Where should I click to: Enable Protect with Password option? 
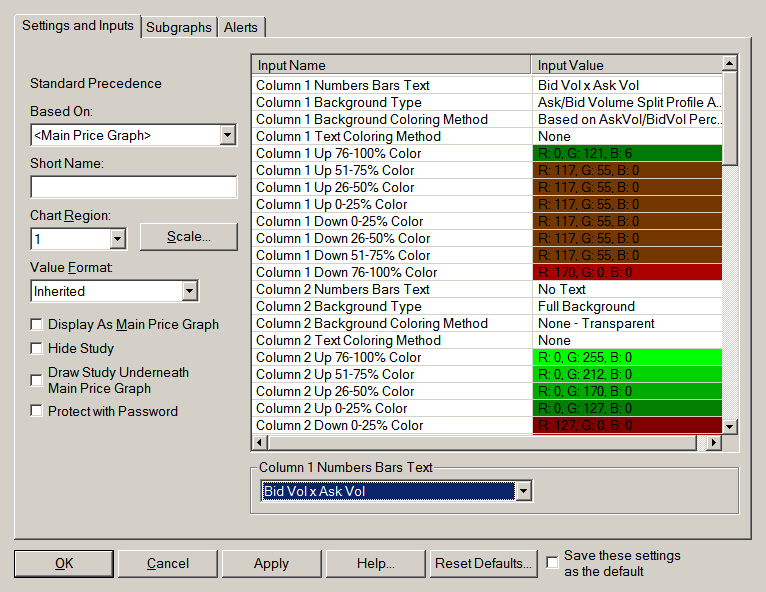pos(37,411)
